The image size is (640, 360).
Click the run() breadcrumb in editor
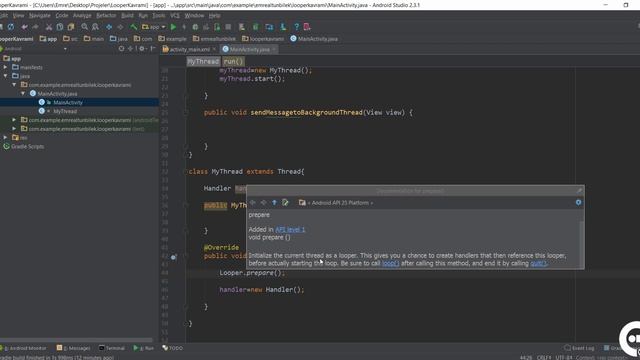[x=233, y=61]
